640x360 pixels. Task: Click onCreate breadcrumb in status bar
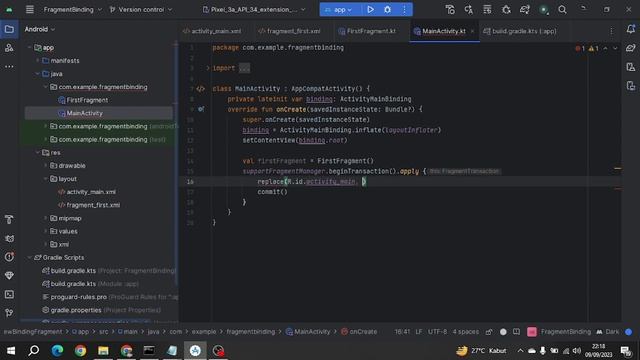click(x=359, y=332)
